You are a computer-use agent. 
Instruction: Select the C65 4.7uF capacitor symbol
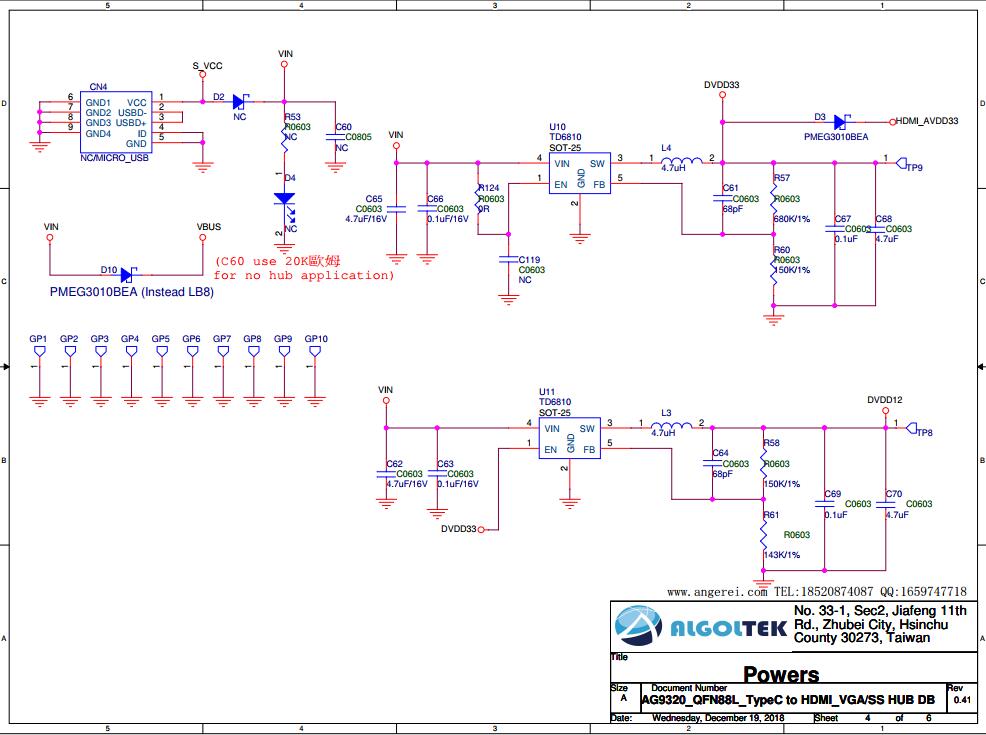[x=397, y=209]
